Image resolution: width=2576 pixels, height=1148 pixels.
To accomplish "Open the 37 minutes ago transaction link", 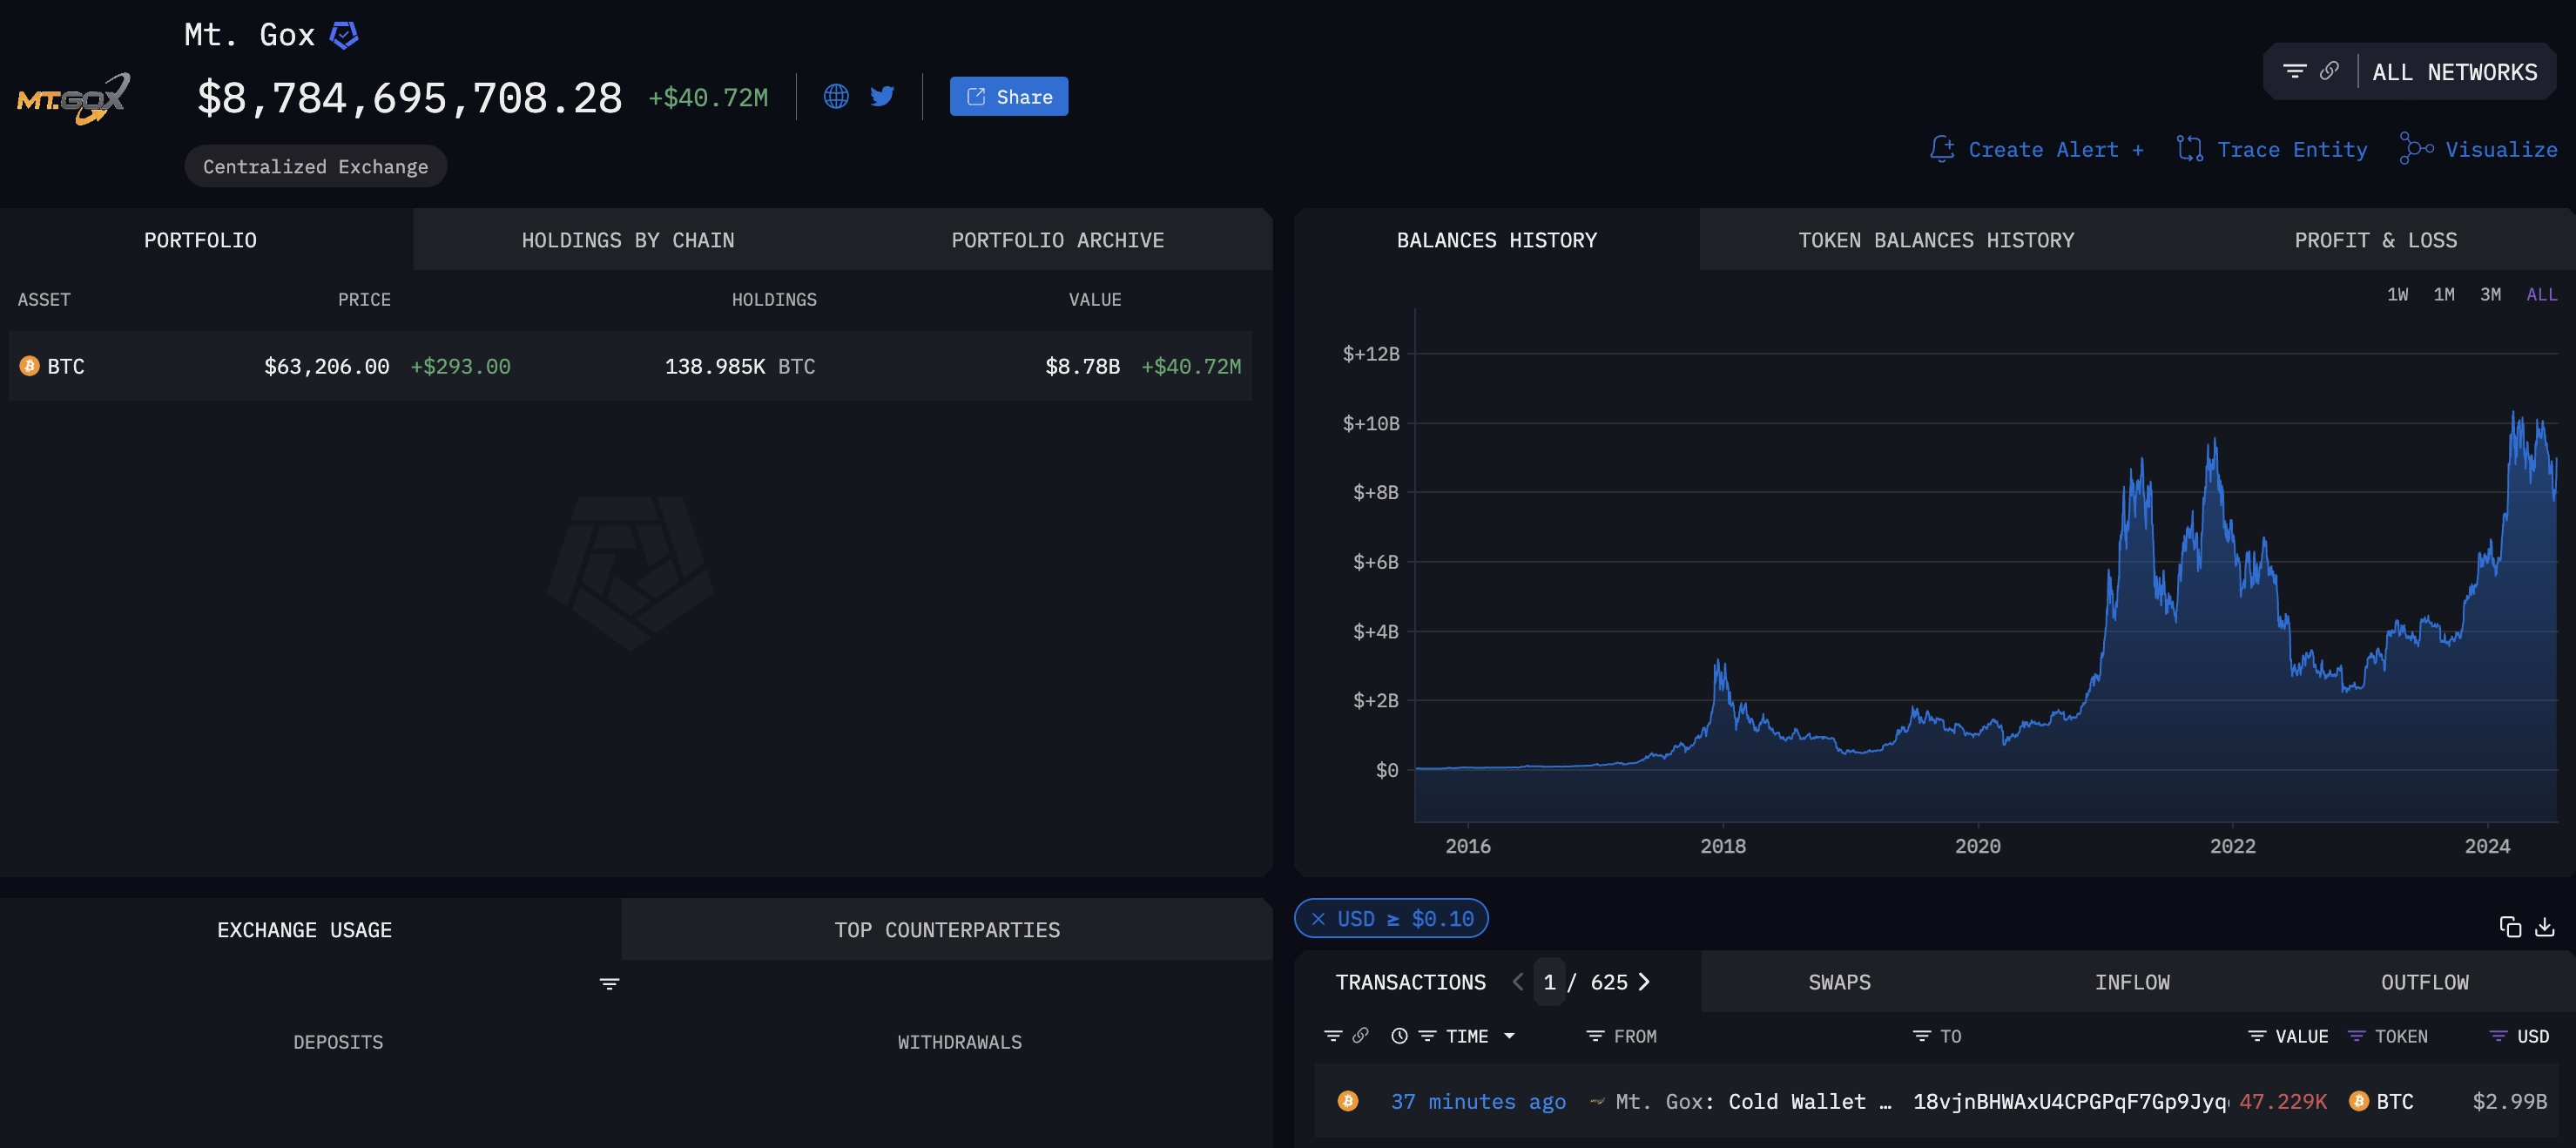I will tap(1478, 1101).
